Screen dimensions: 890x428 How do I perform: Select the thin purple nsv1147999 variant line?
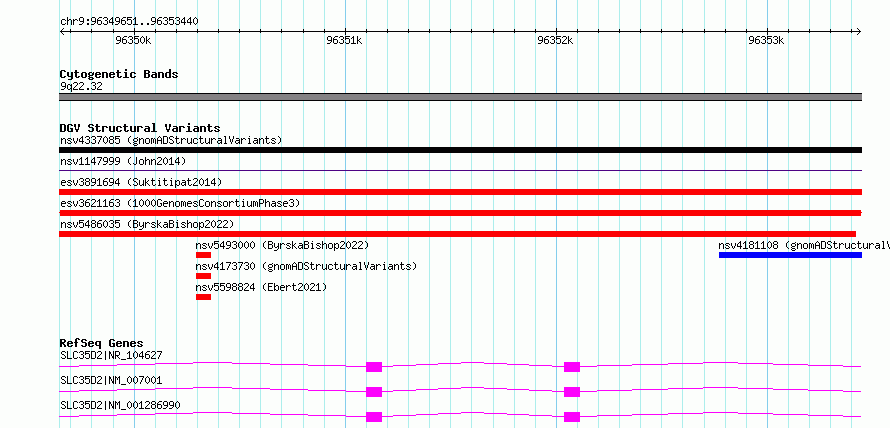(461, 170)
